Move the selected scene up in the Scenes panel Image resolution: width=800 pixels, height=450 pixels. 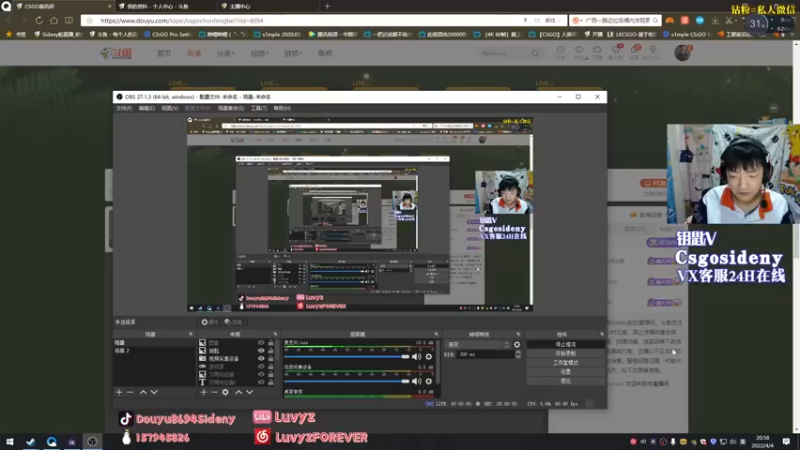[143, 392]
